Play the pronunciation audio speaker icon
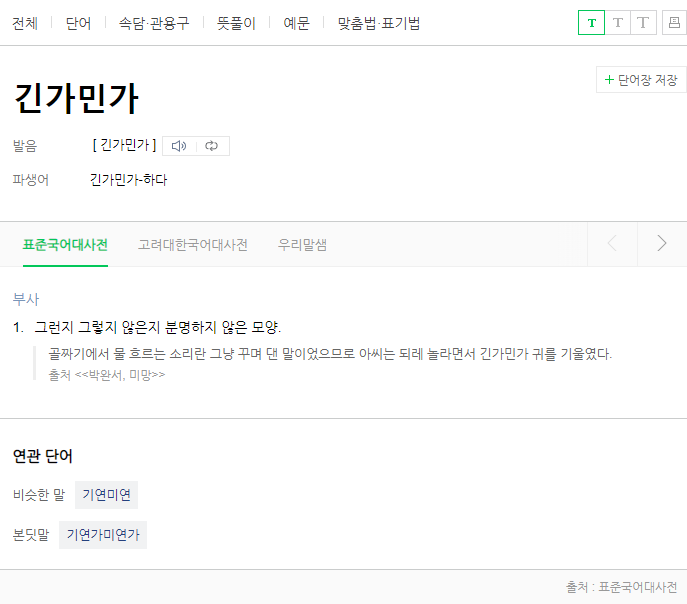This screenshot has height=604, width=687. [179, 146]
